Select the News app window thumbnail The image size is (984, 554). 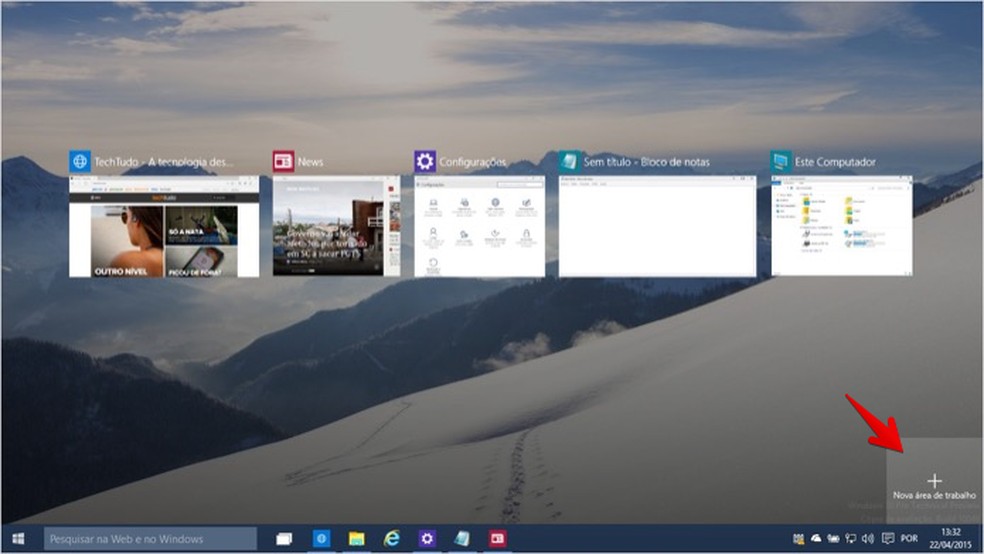pos(336,226)
